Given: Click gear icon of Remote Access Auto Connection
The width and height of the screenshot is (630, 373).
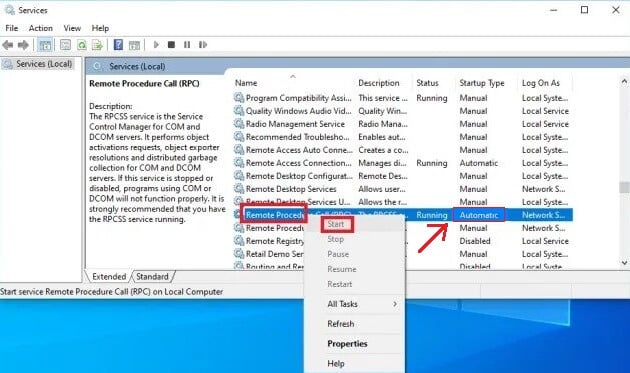Looking at the screenshot, I should 239,150.
